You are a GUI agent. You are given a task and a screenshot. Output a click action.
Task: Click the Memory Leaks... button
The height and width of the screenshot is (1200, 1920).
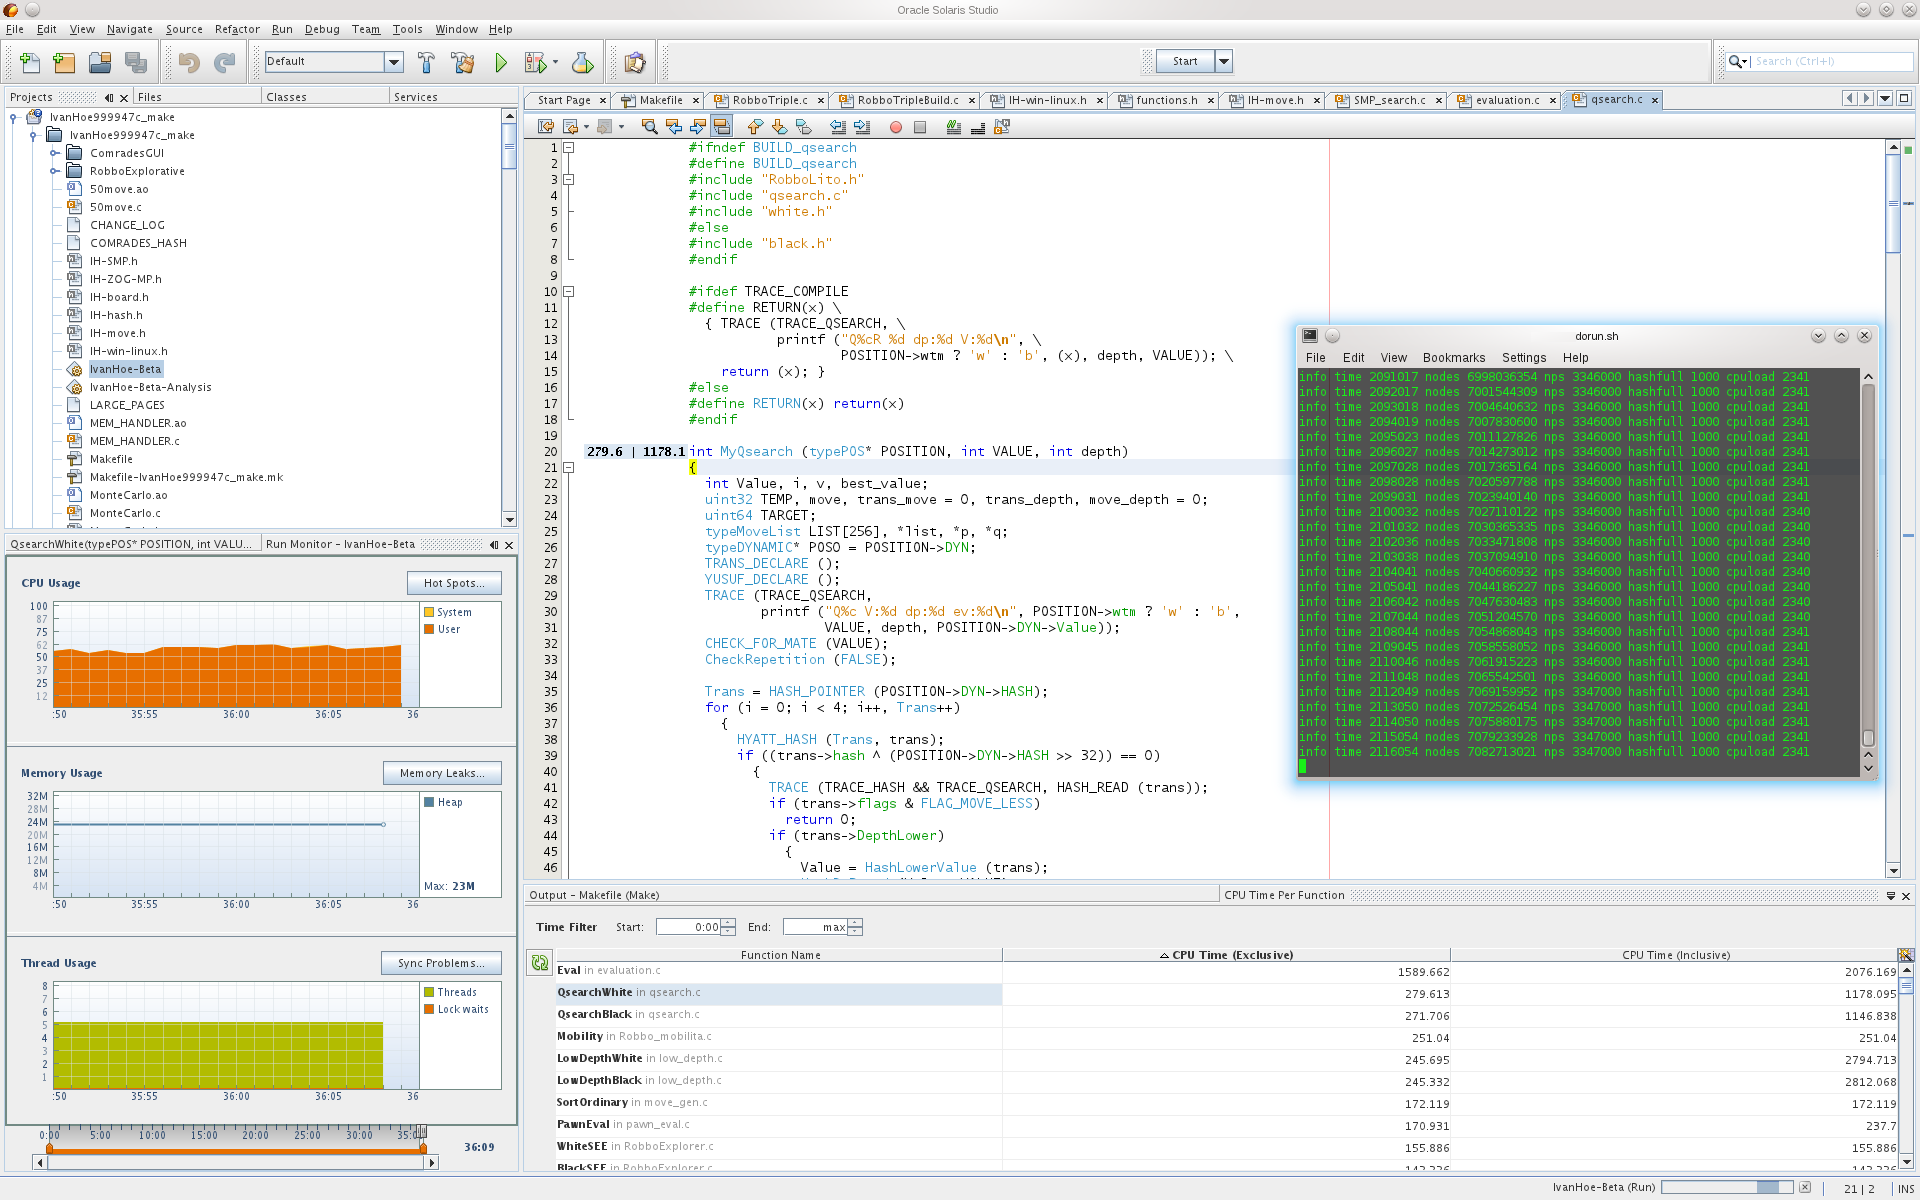[x=442, y=773]
